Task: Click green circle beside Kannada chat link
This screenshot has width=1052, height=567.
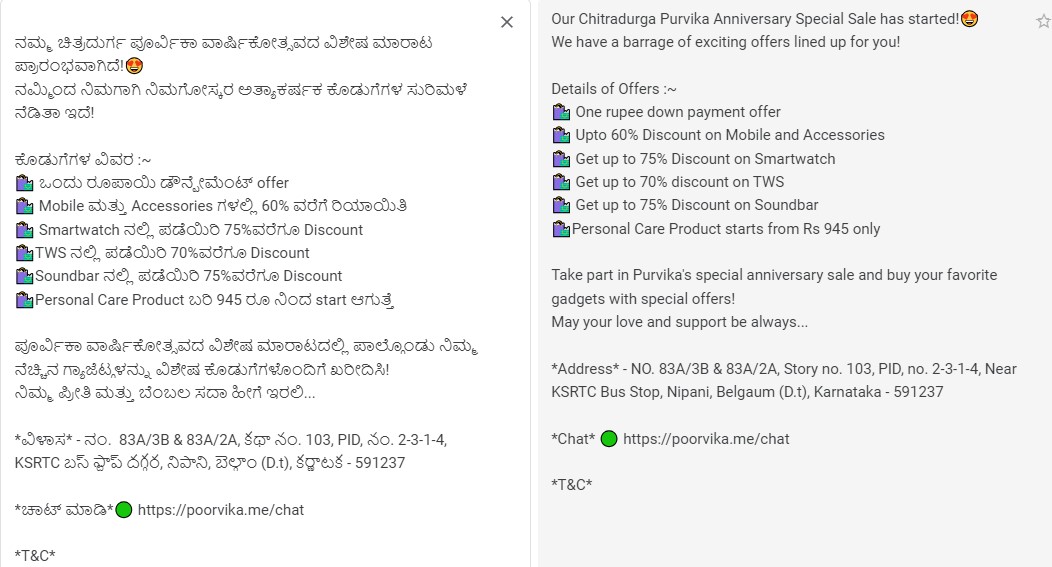Action: (124, 510)
